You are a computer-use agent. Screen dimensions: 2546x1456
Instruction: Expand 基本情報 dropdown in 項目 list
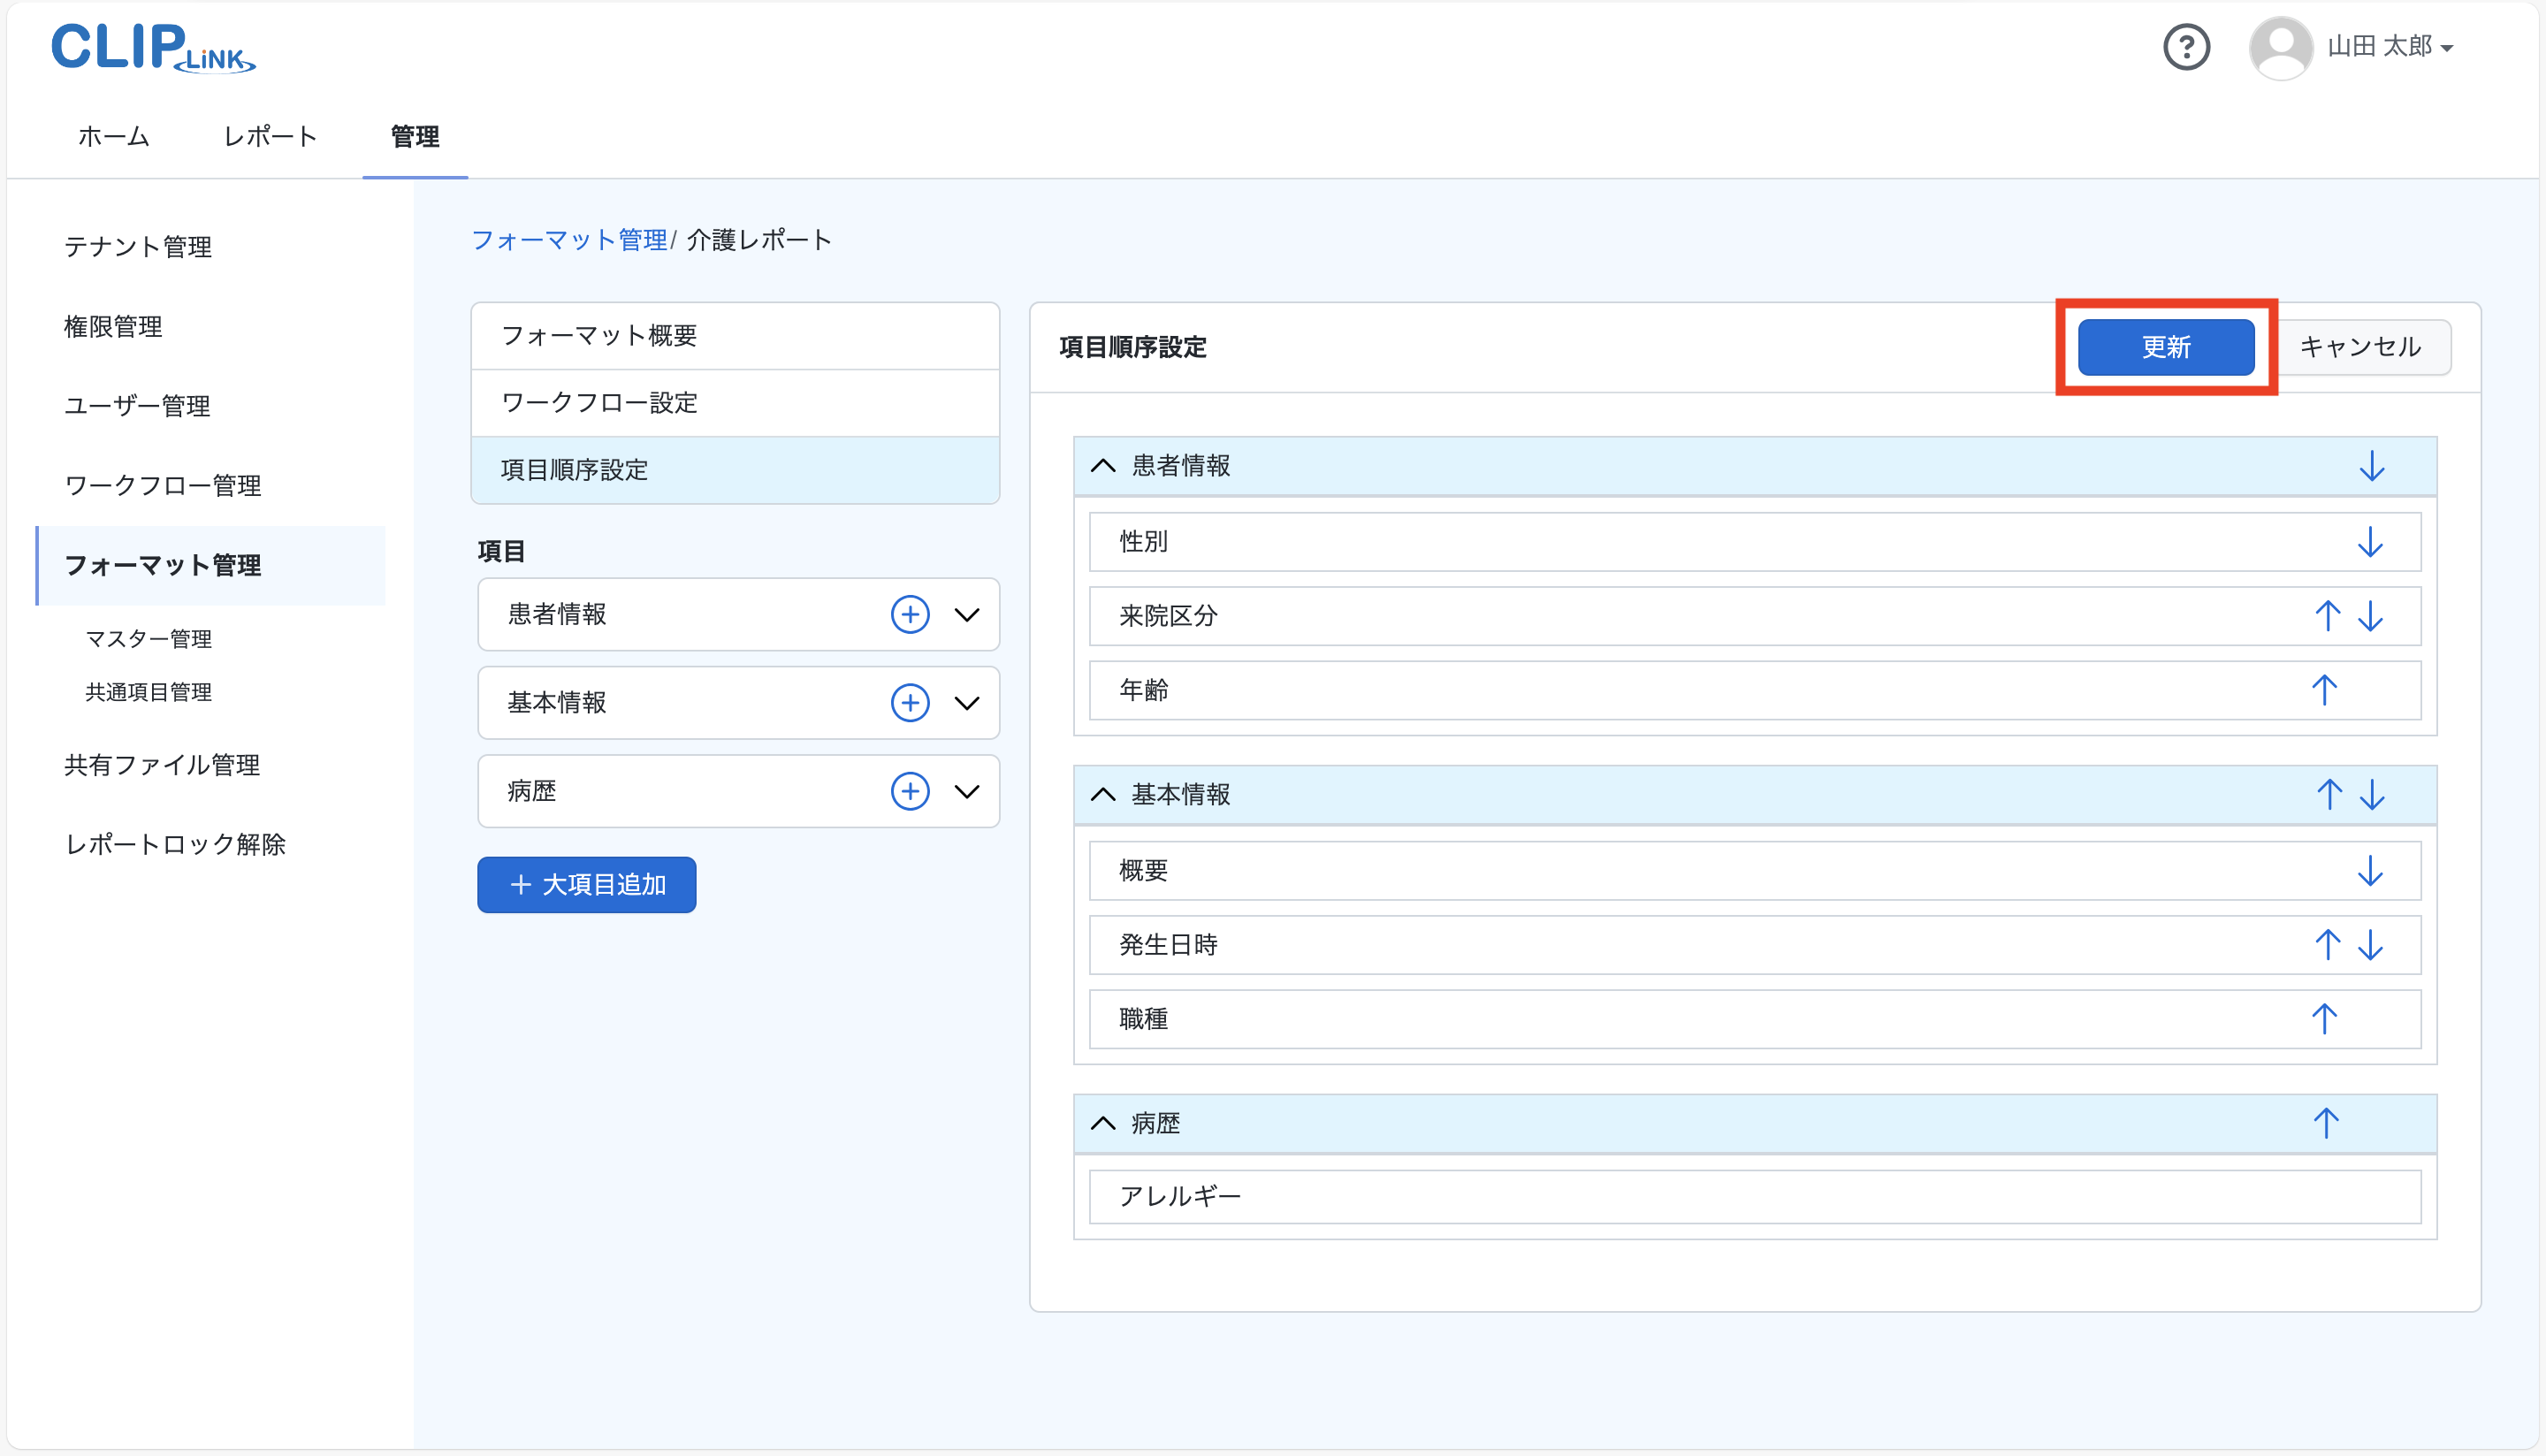click(x=966, y=703)
